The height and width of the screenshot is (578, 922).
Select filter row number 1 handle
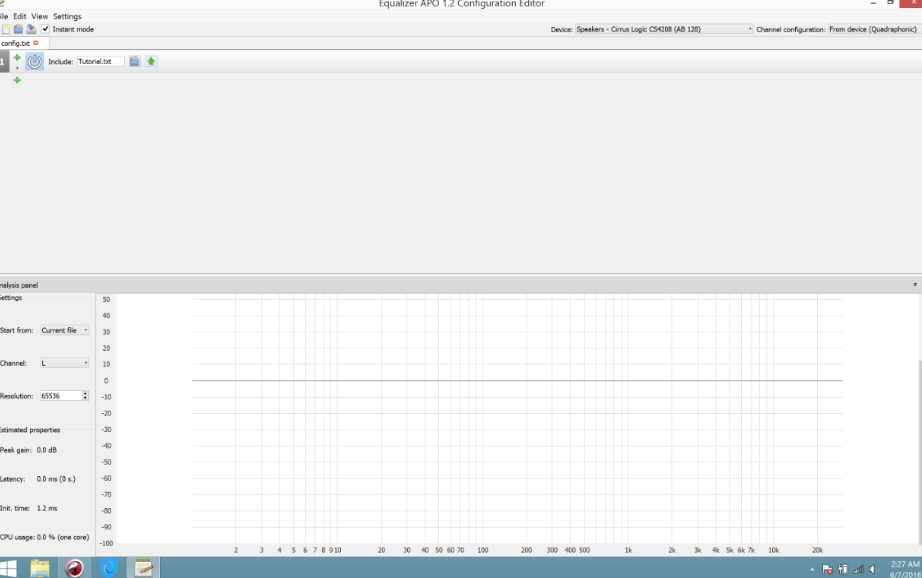click(4, 62)
